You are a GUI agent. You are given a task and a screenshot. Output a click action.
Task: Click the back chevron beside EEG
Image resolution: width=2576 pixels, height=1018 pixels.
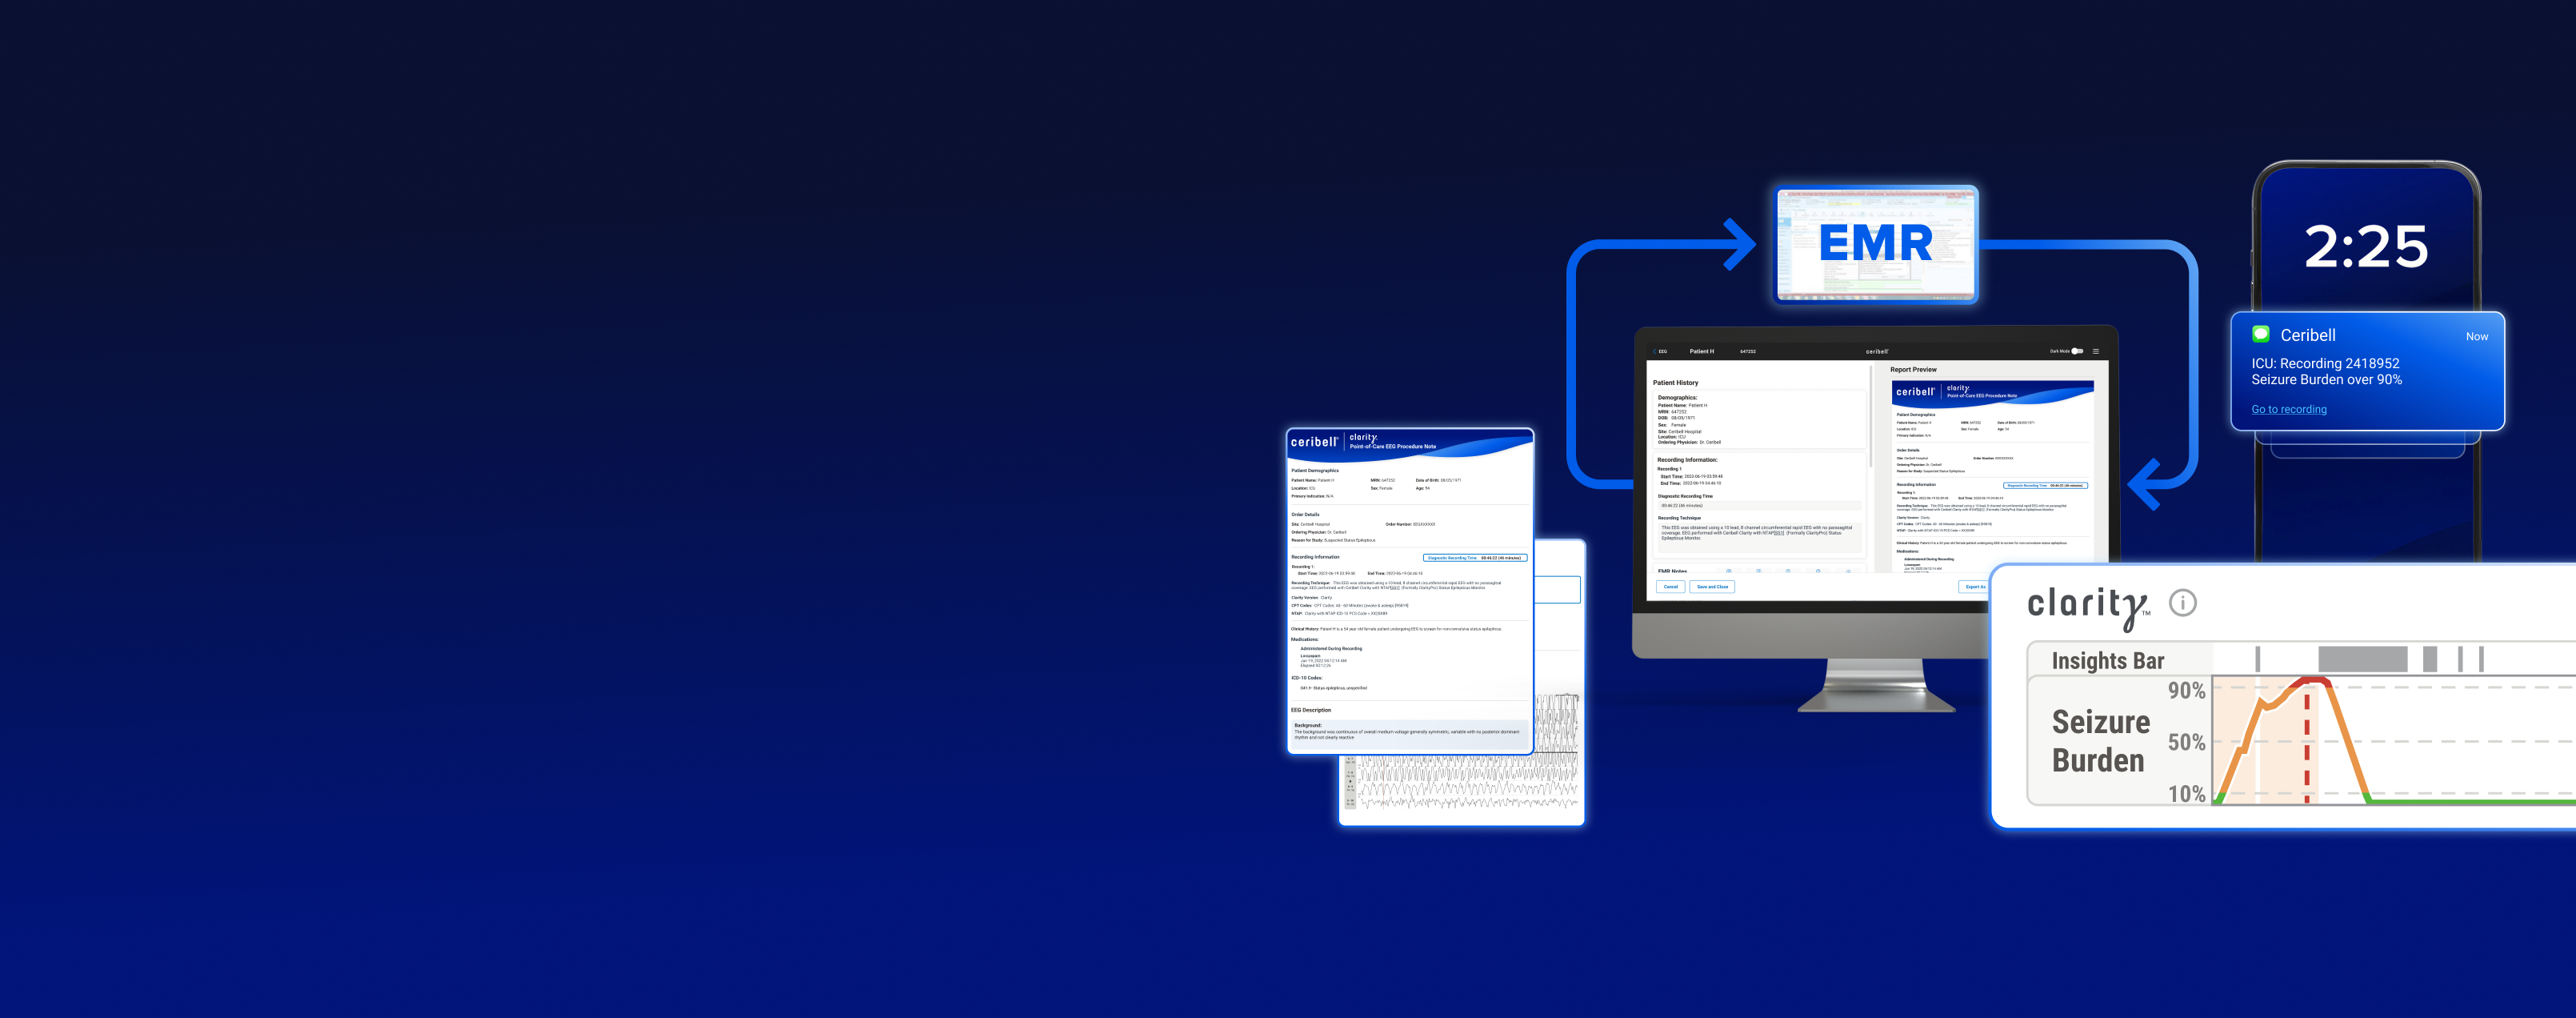[x=1655, y=351]
